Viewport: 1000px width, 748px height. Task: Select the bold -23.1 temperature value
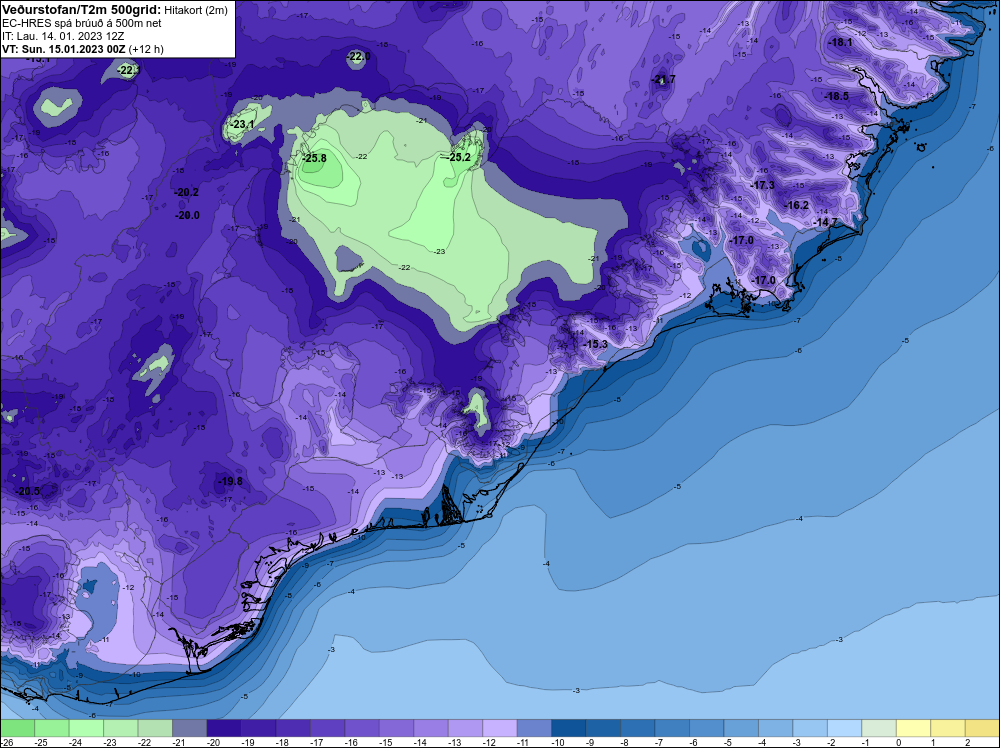click(242, 124)
